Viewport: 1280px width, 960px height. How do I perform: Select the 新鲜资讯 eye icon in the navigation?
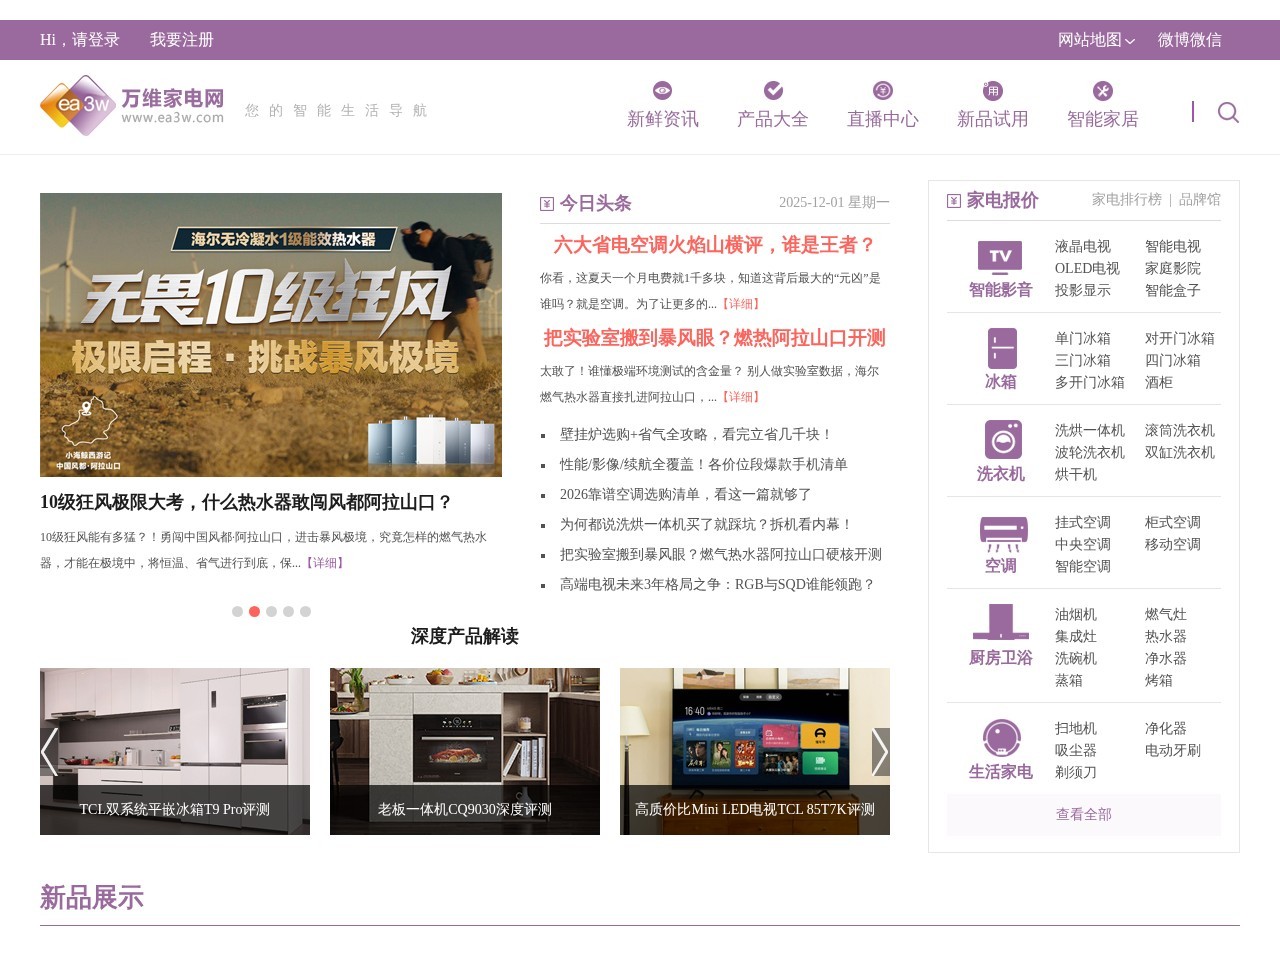[662, 90]
